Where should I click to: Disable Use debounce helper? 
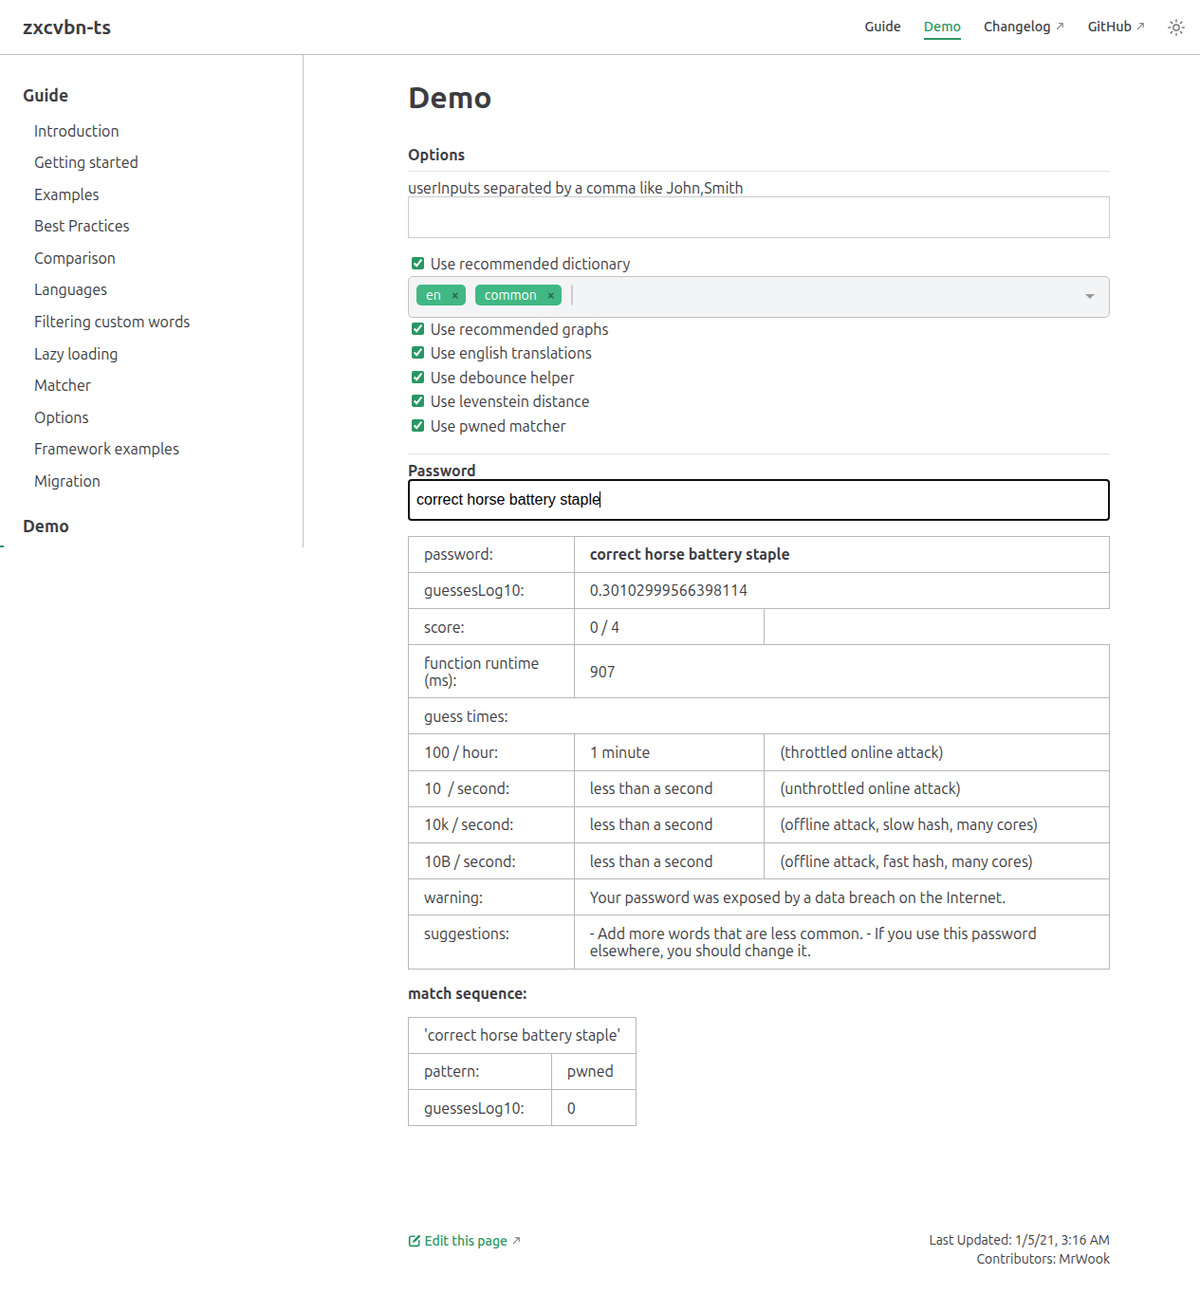(x=418, y=378)
